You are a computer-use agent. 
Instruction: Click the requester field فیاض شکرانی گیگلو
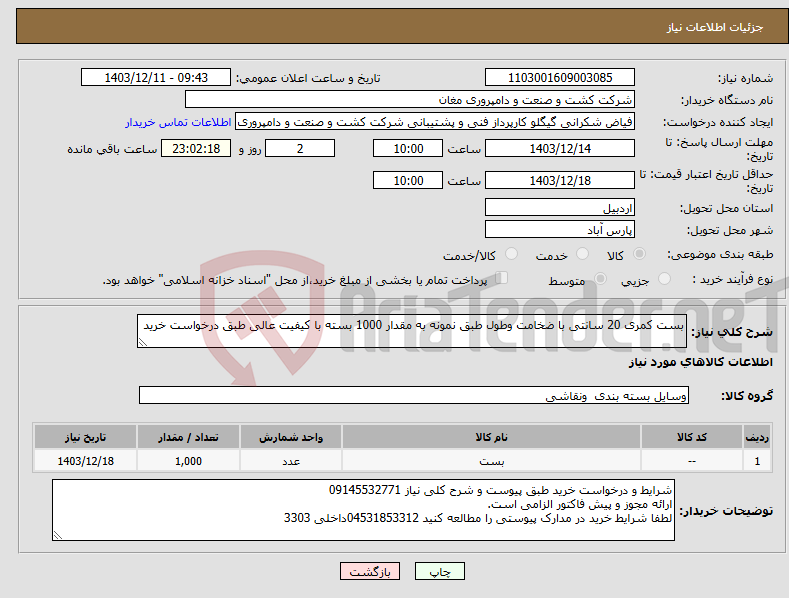click(x=435, y=122)
